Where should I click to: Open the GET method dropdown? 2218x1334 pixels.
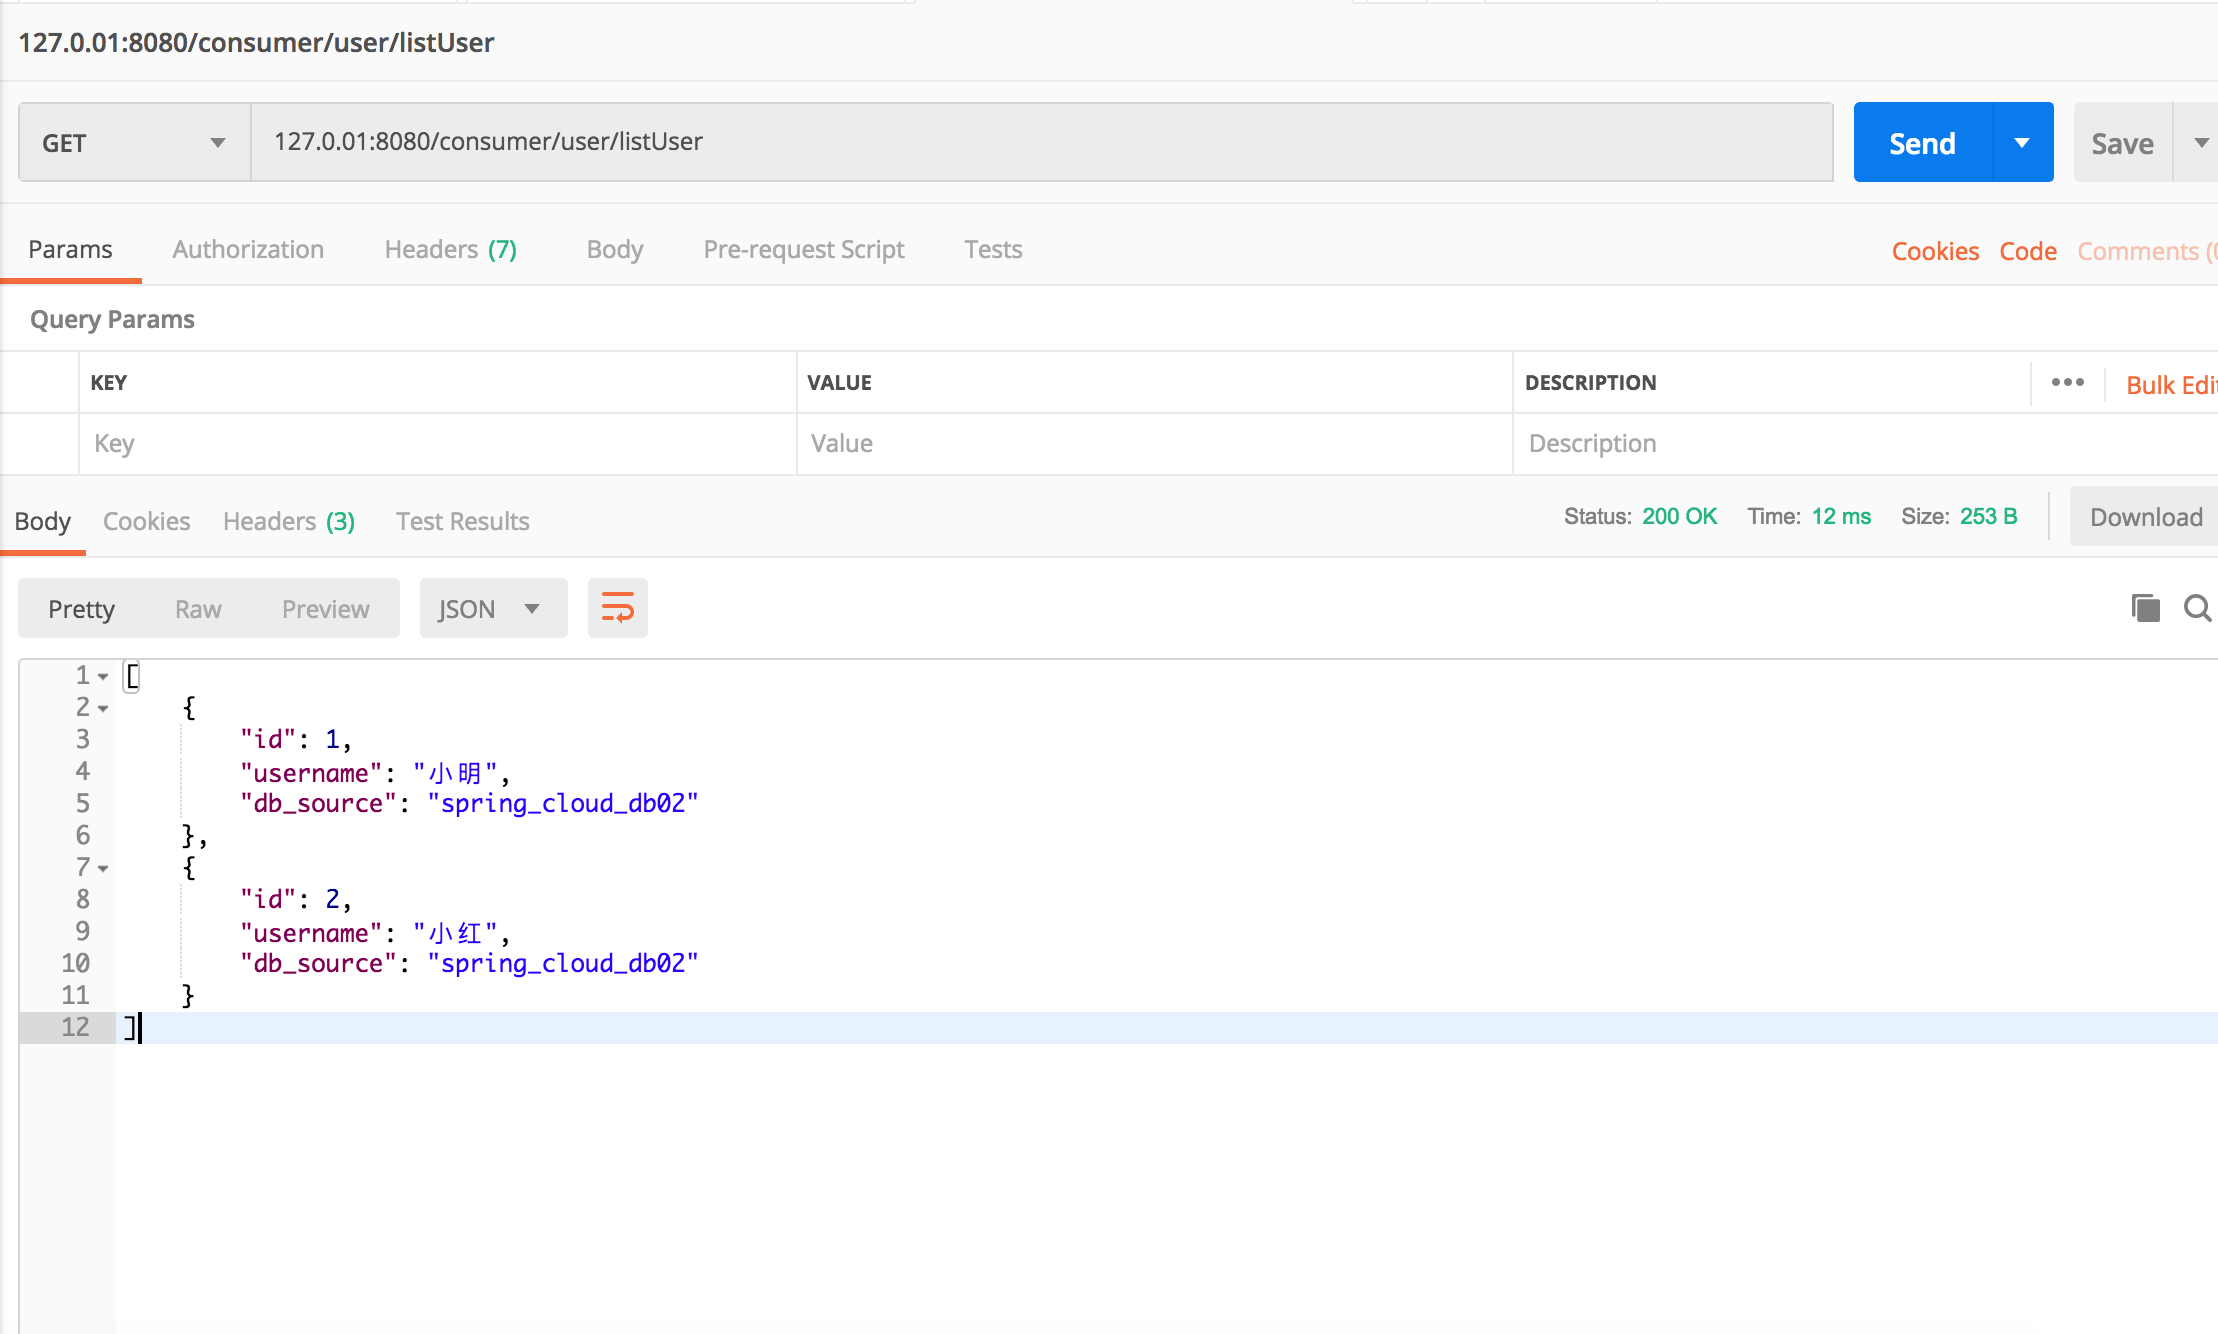pos(135,143)
